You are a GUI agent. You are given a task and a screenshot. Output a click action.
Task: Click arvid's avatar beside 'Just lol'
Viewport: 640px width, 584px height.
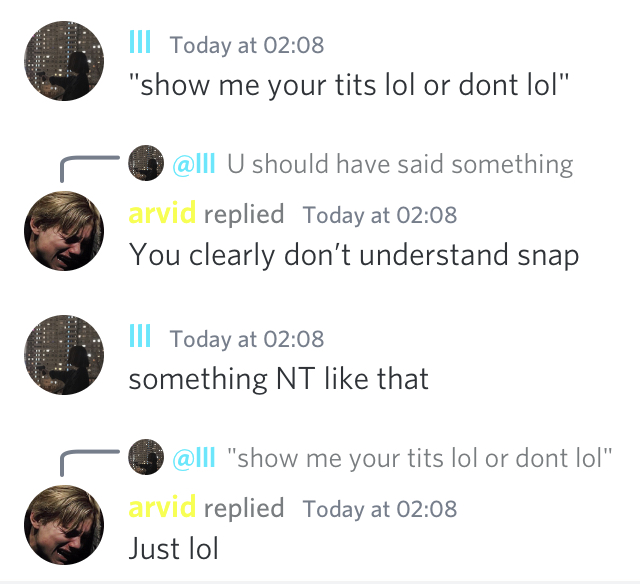pyautogui.click(x=64, y=525)
